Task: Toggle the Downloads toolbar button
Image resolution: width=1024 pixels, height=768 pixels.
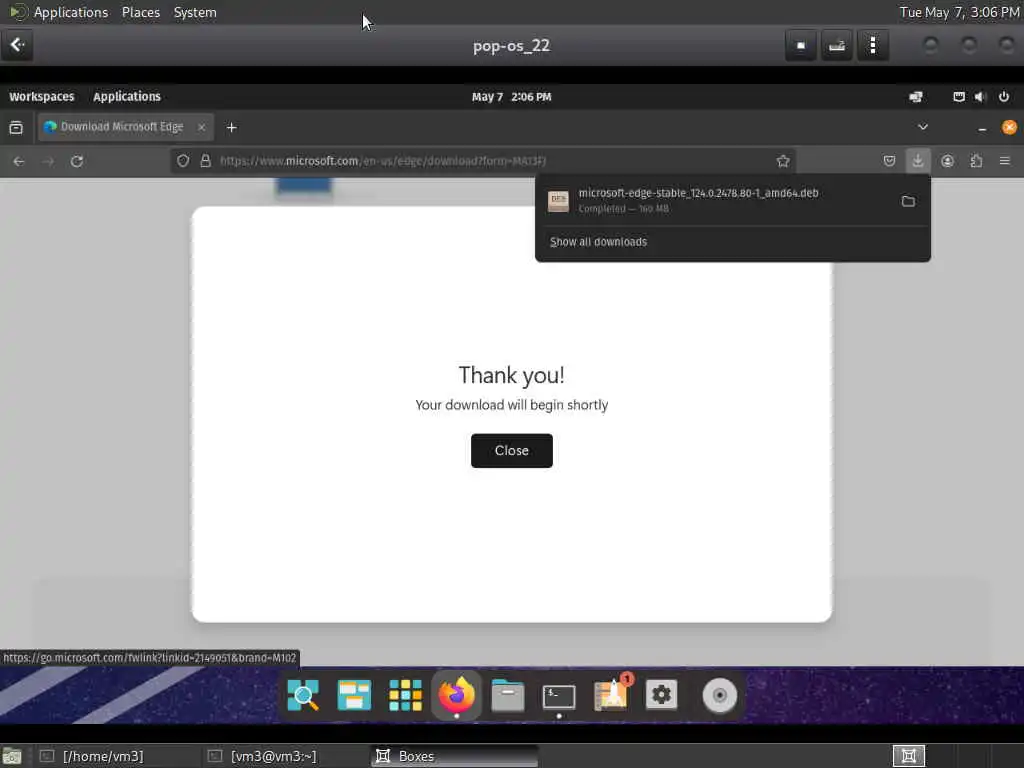Action: pyautogui.click(x=918, y=161)
